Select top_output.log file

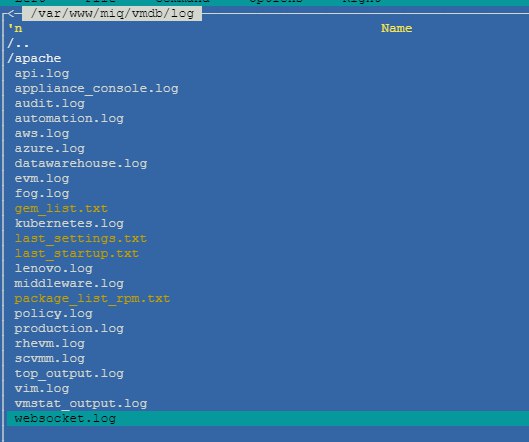tap(69, 374)
